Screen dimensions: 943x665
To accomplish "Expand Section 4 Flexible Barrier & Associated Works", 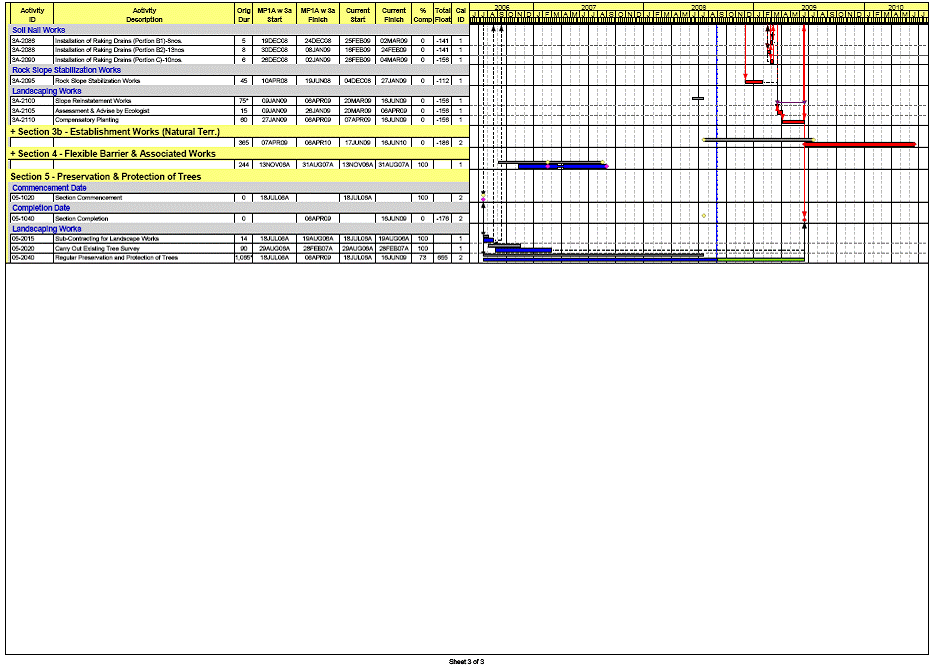I will (x=13, y=154).
